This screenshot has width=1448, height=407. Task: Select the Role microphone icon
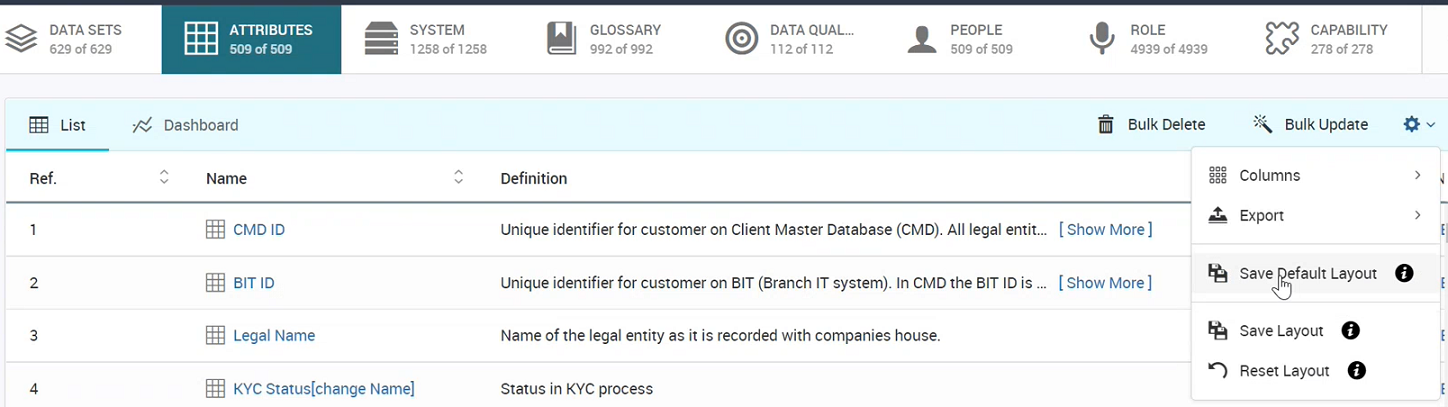coord(1102,39)
